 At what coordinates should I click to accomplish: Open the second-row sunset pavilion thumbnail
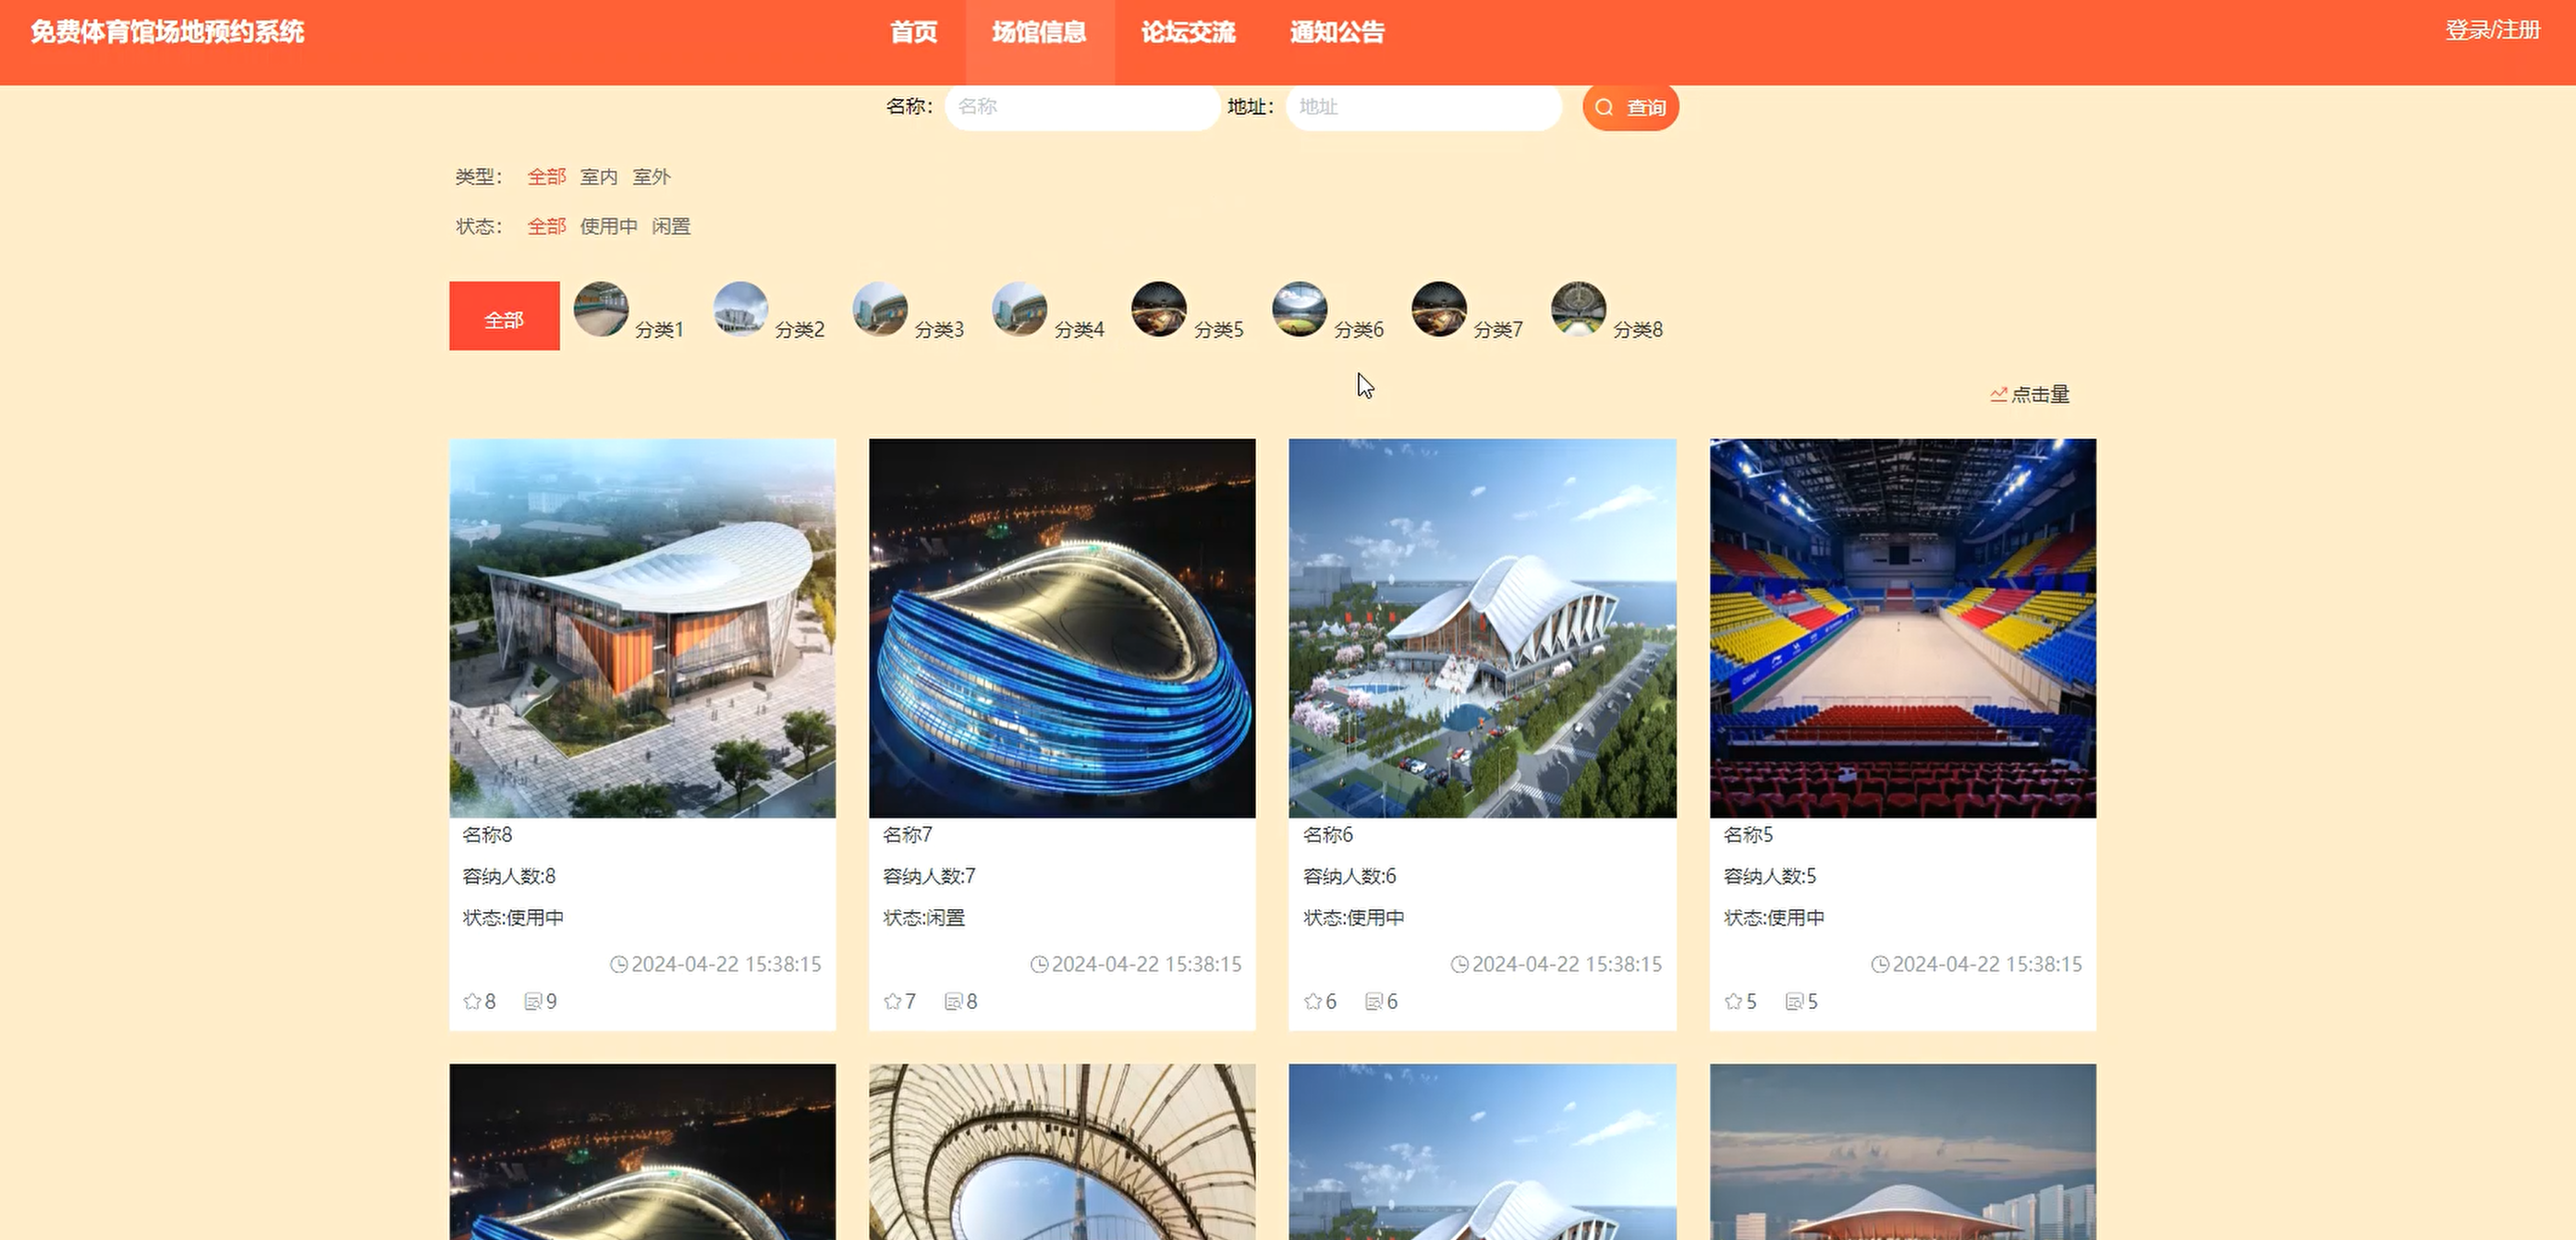click(x=1902, y=1152)
